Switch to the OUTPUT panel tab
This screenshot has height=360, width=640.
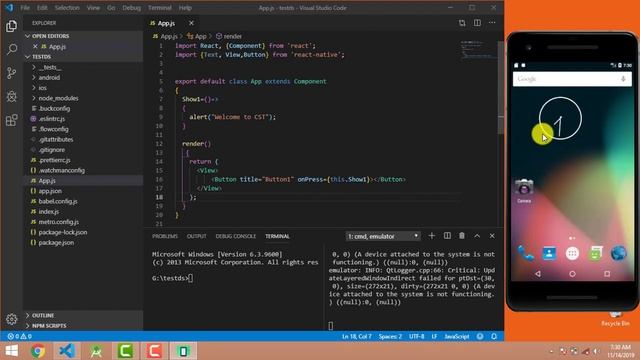click(x=196, y=236)
